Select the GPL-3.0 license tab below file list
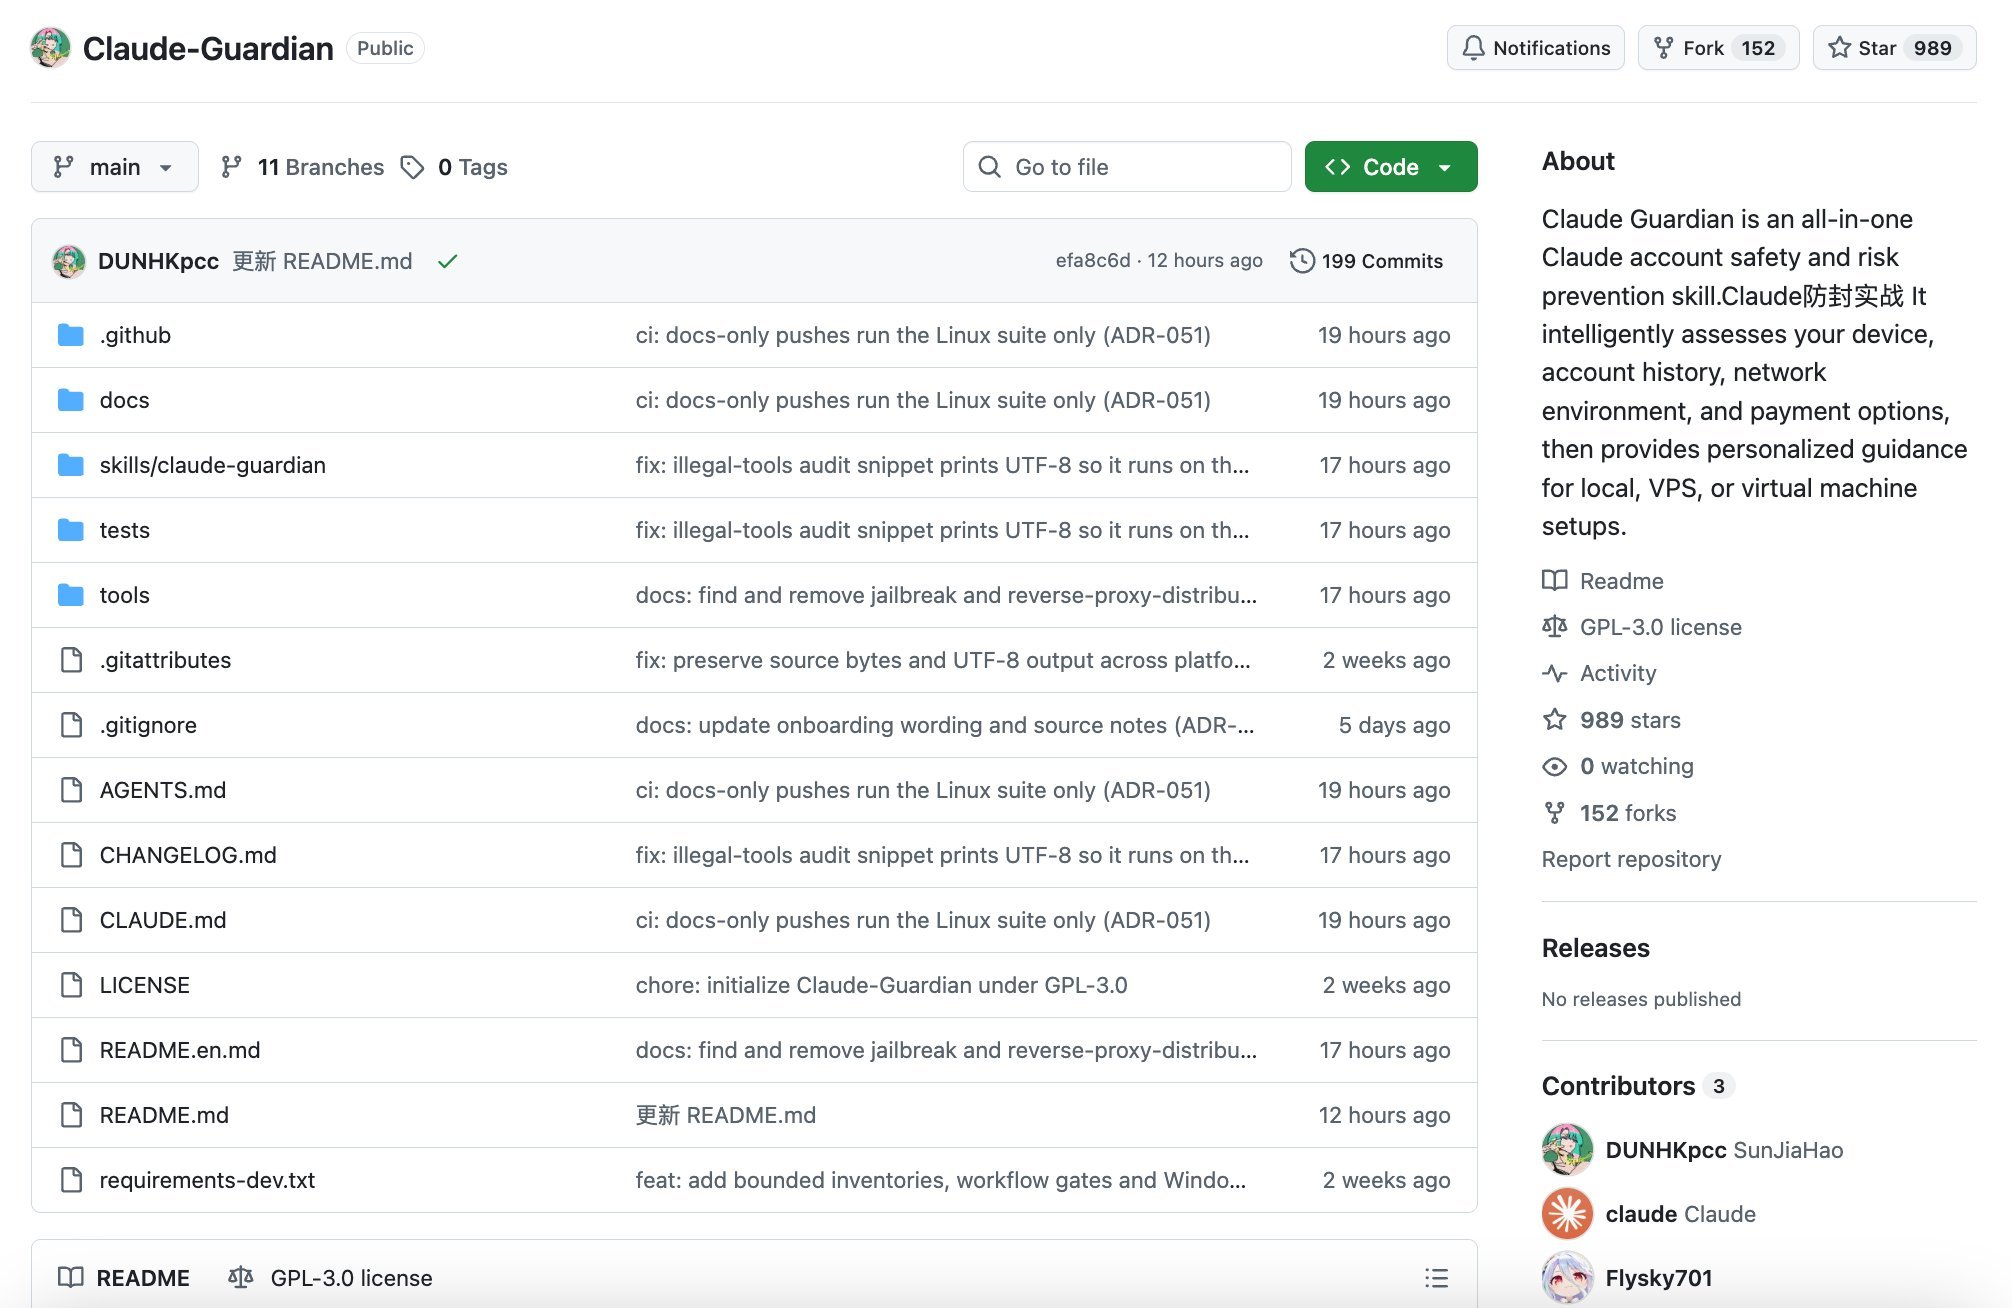2012x1308 pixels. point(330,1278)
